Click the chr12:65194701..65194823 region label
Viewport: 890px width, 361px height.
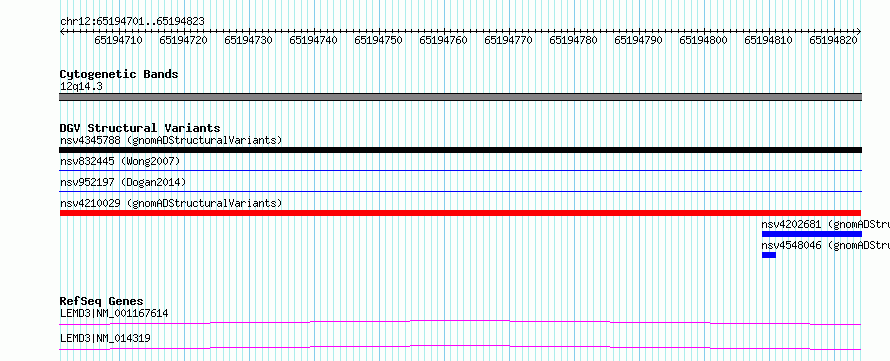(x=132, y=22)
